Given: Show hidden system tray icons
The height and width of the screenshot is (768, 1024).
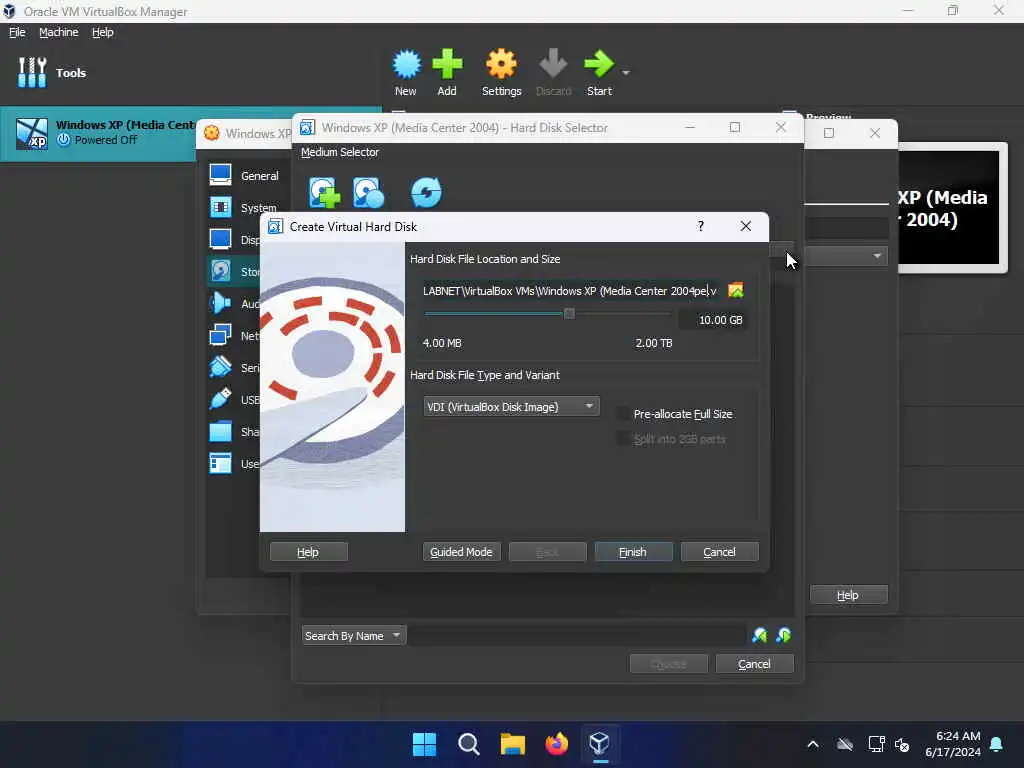Looking at the screenshot, I should [x=813, y=744].
